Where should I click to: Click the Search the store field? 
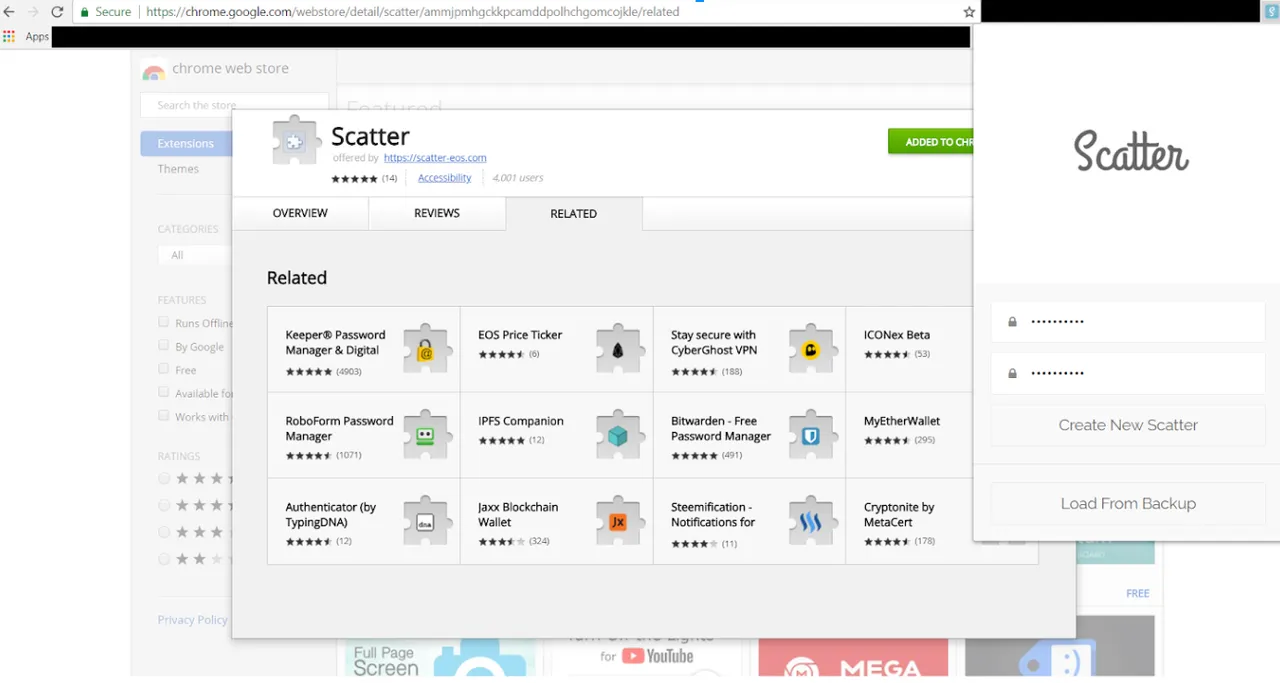(235, 105)
